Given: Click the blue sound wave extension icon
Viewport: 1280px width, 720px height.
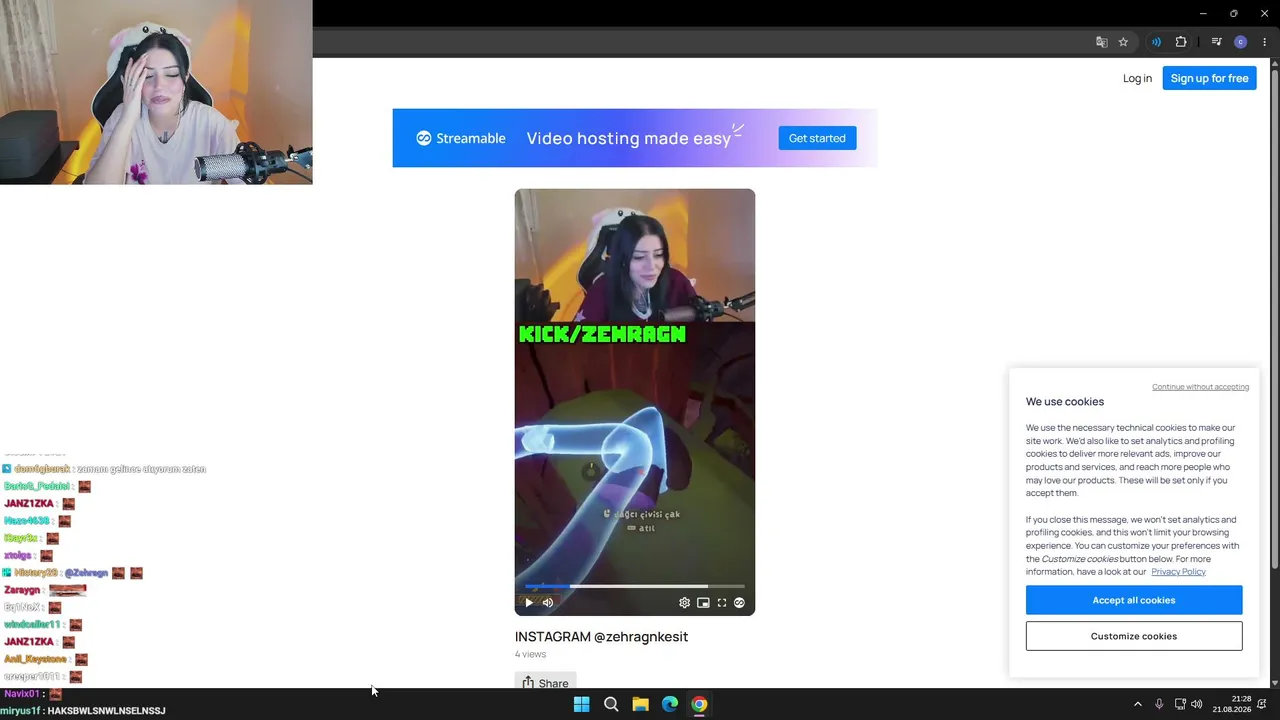Looking at the screenshot, I should [x=1156, y=42].
